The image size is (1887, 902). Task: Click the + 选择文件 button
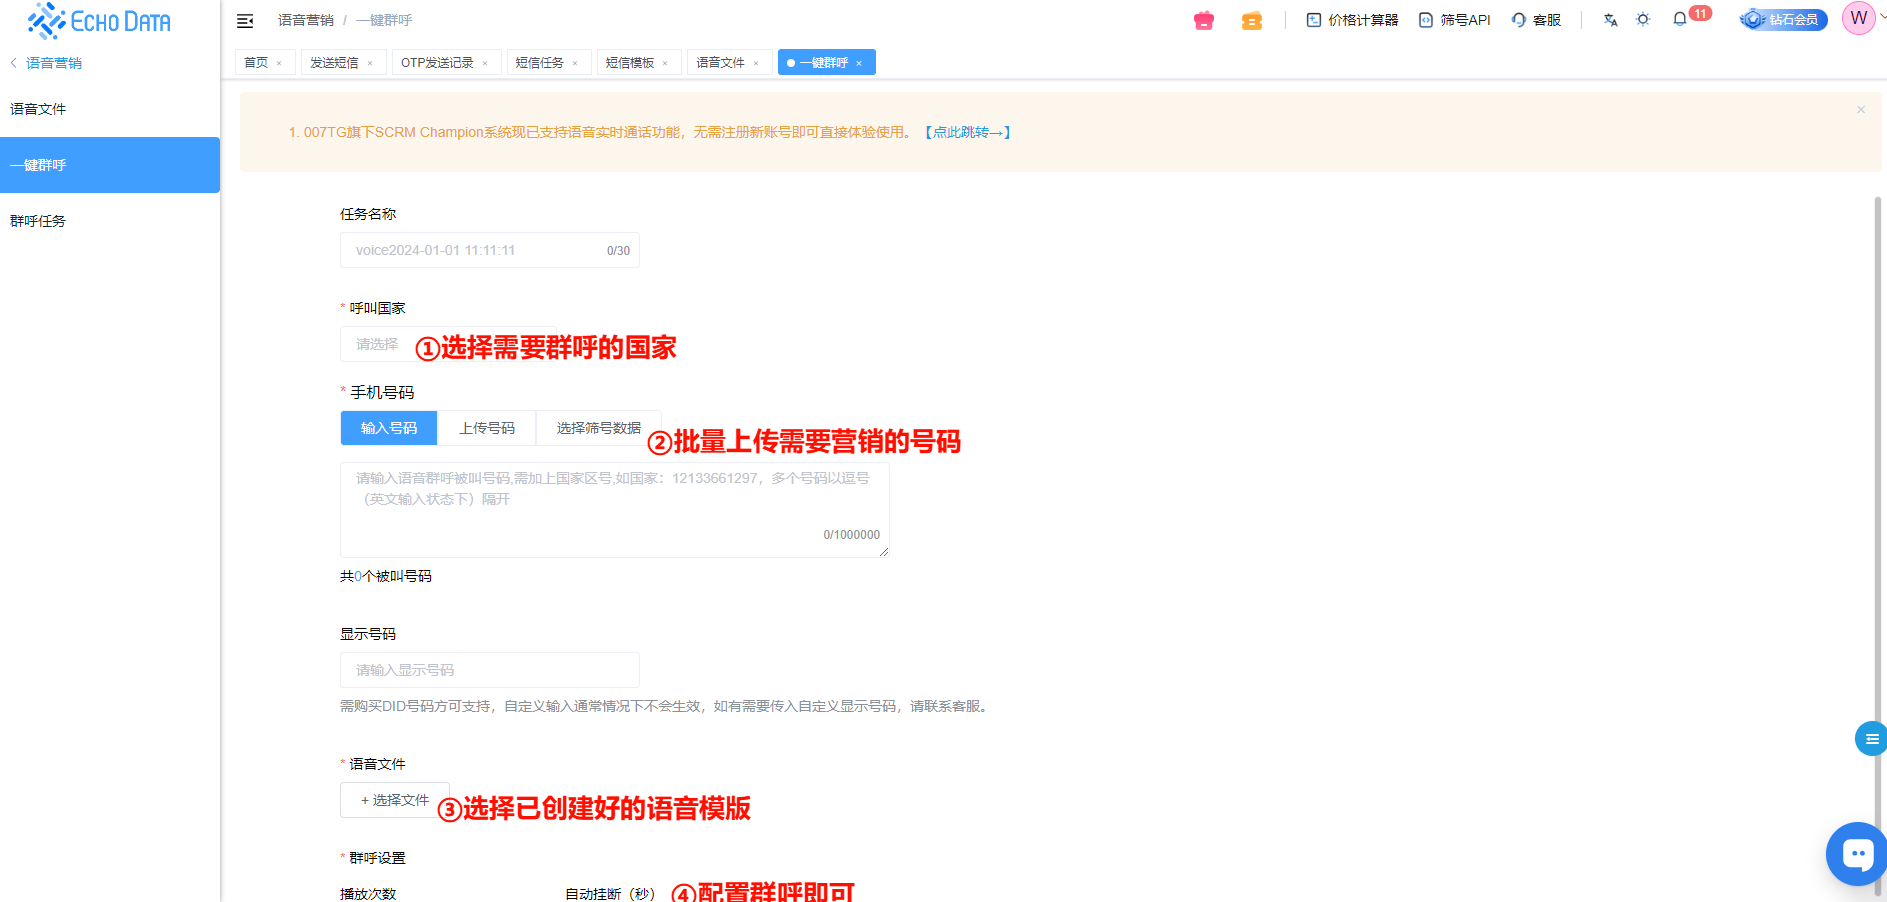click(x=395, y=800)
